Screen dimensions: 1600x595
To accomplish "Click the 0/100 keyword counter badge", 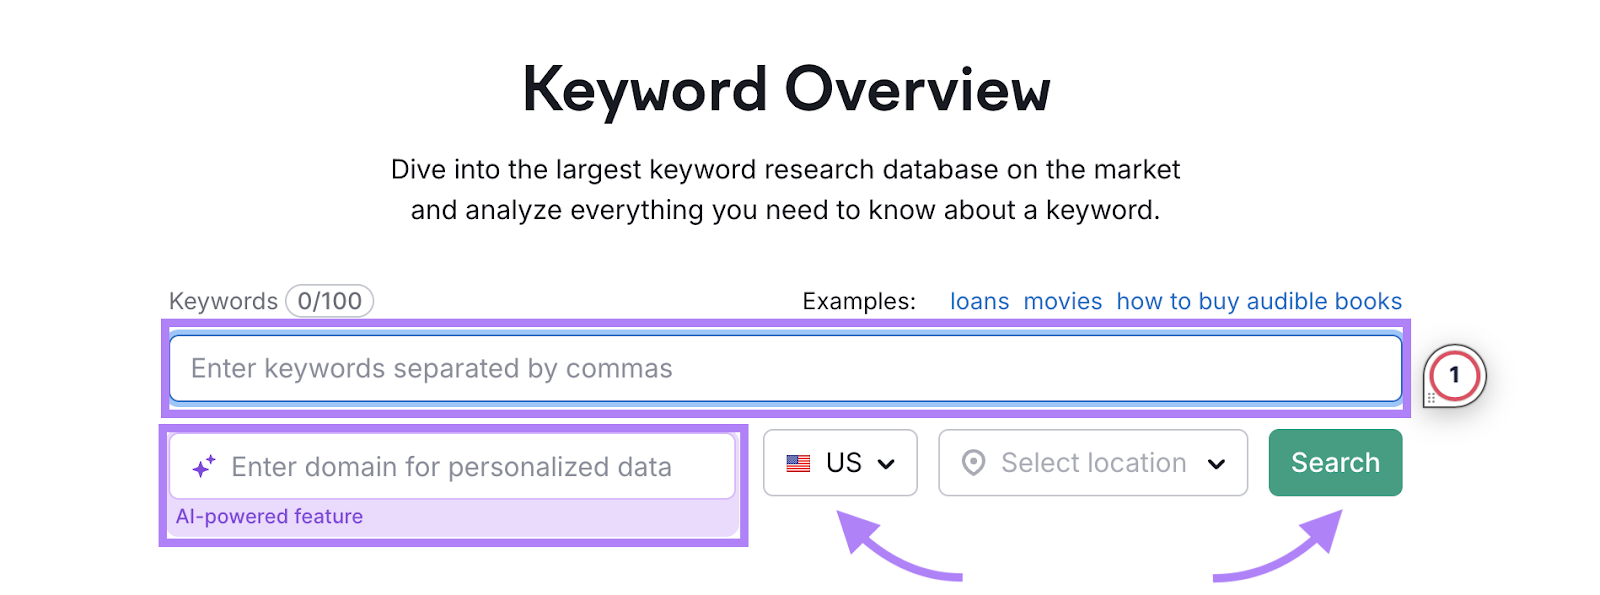I will pyautogui.click(x=330, y=301).
